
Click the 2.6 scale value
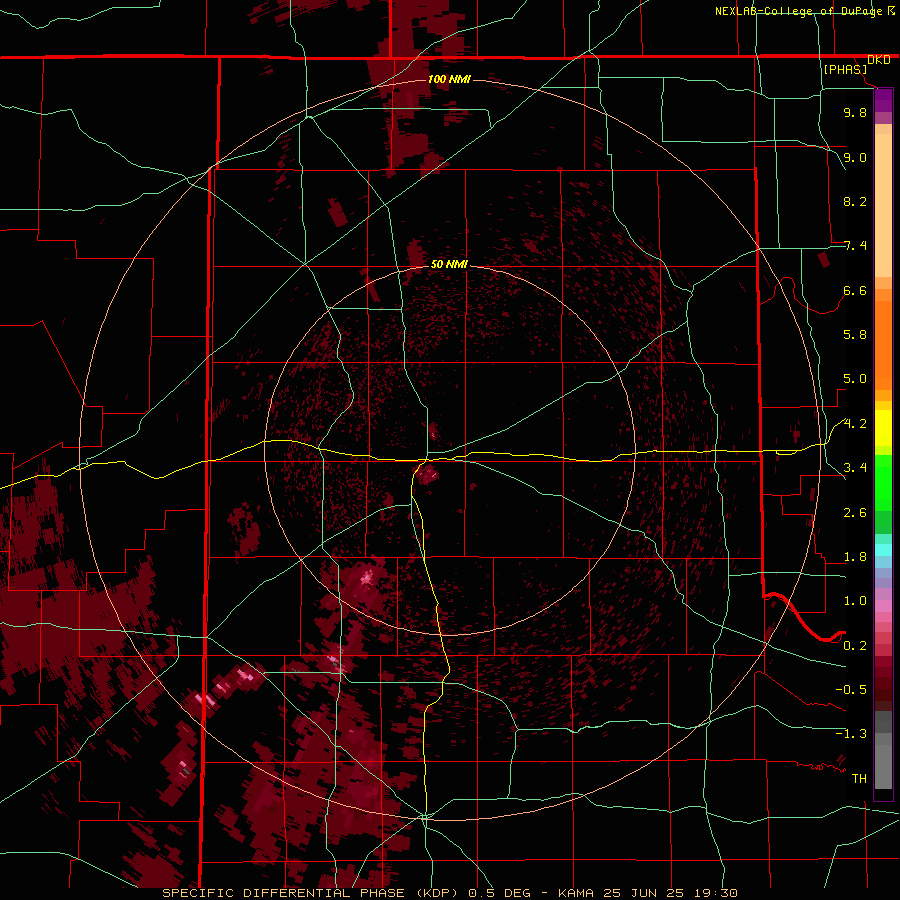pyautogui.click(x=855, y=513)
